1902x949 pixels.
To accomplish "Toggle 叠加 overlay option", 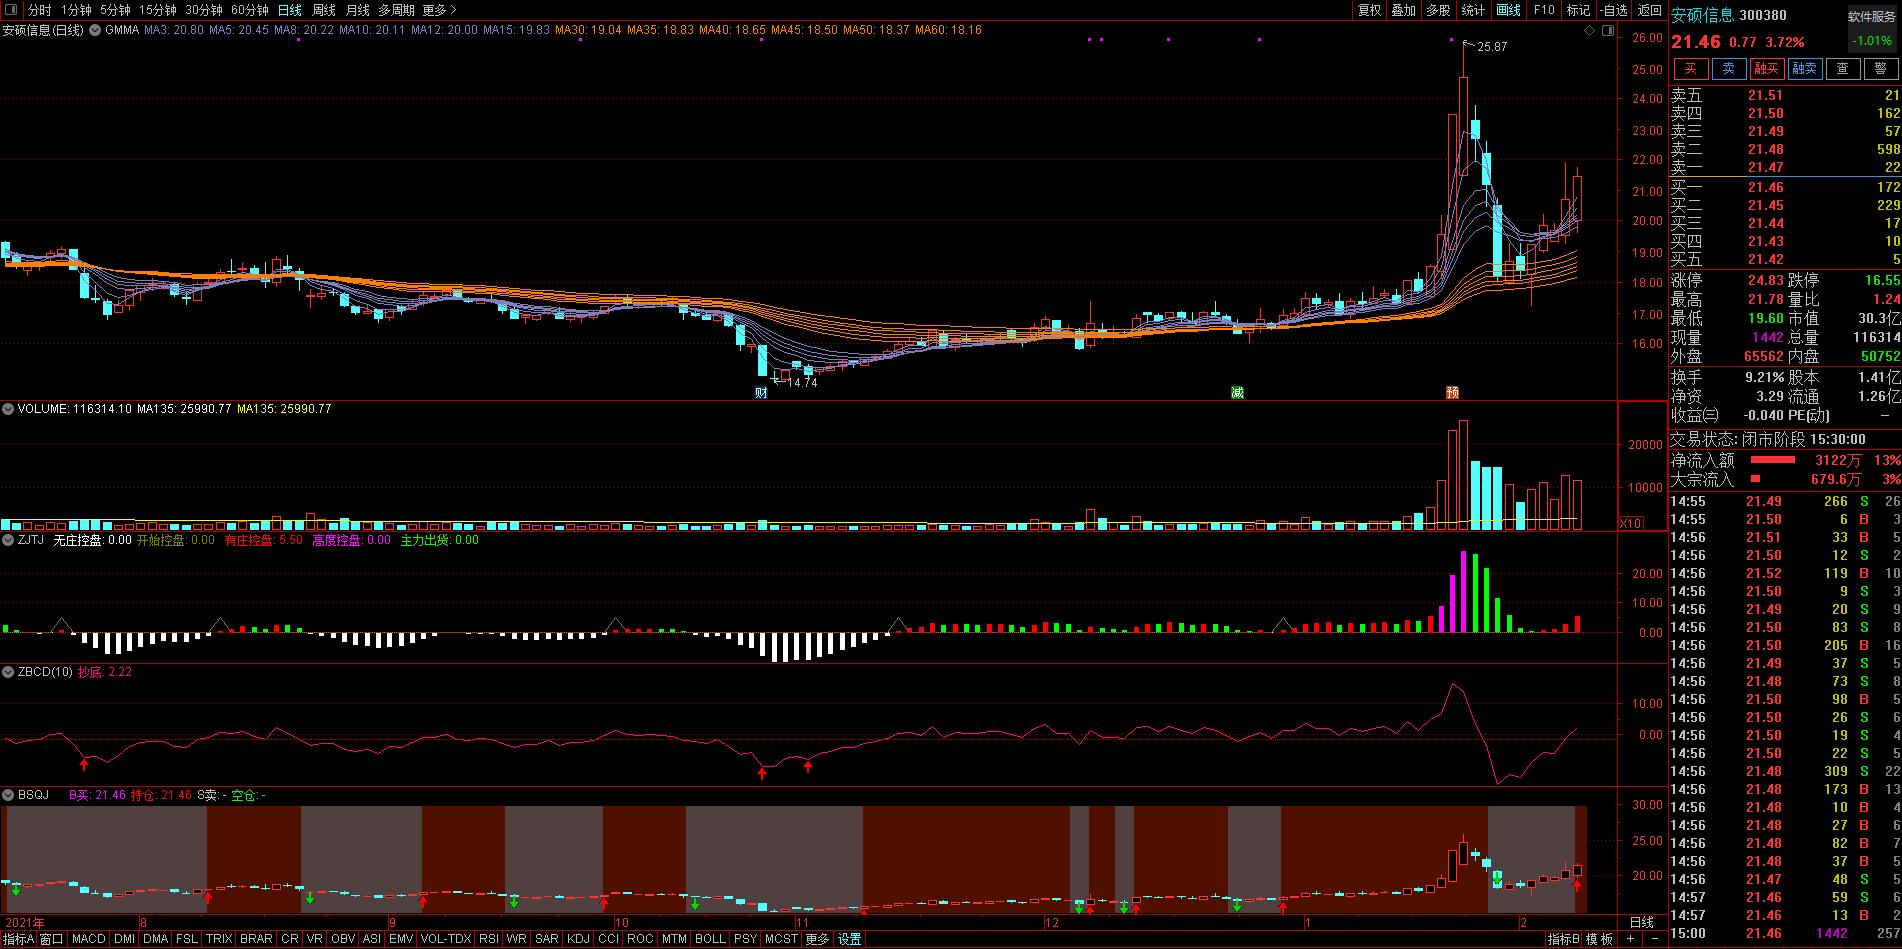I will coord(1403,10).
